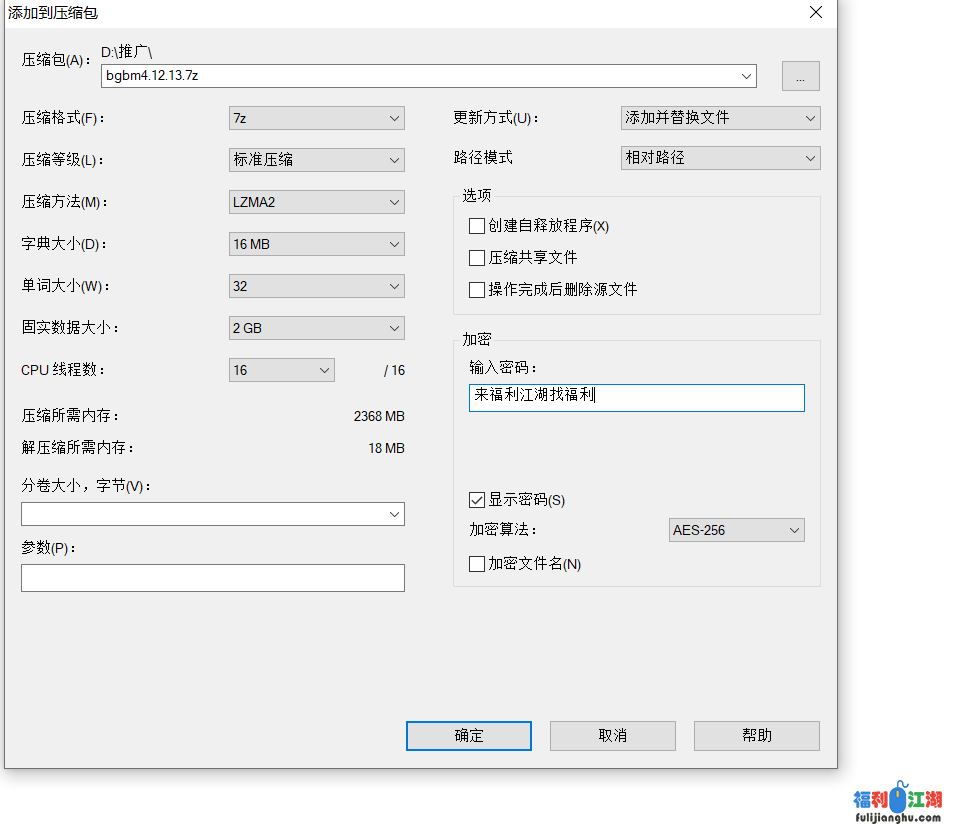Click the parameters (参数) text field
The height and width of the screenshot is (833, 953).
212,578
